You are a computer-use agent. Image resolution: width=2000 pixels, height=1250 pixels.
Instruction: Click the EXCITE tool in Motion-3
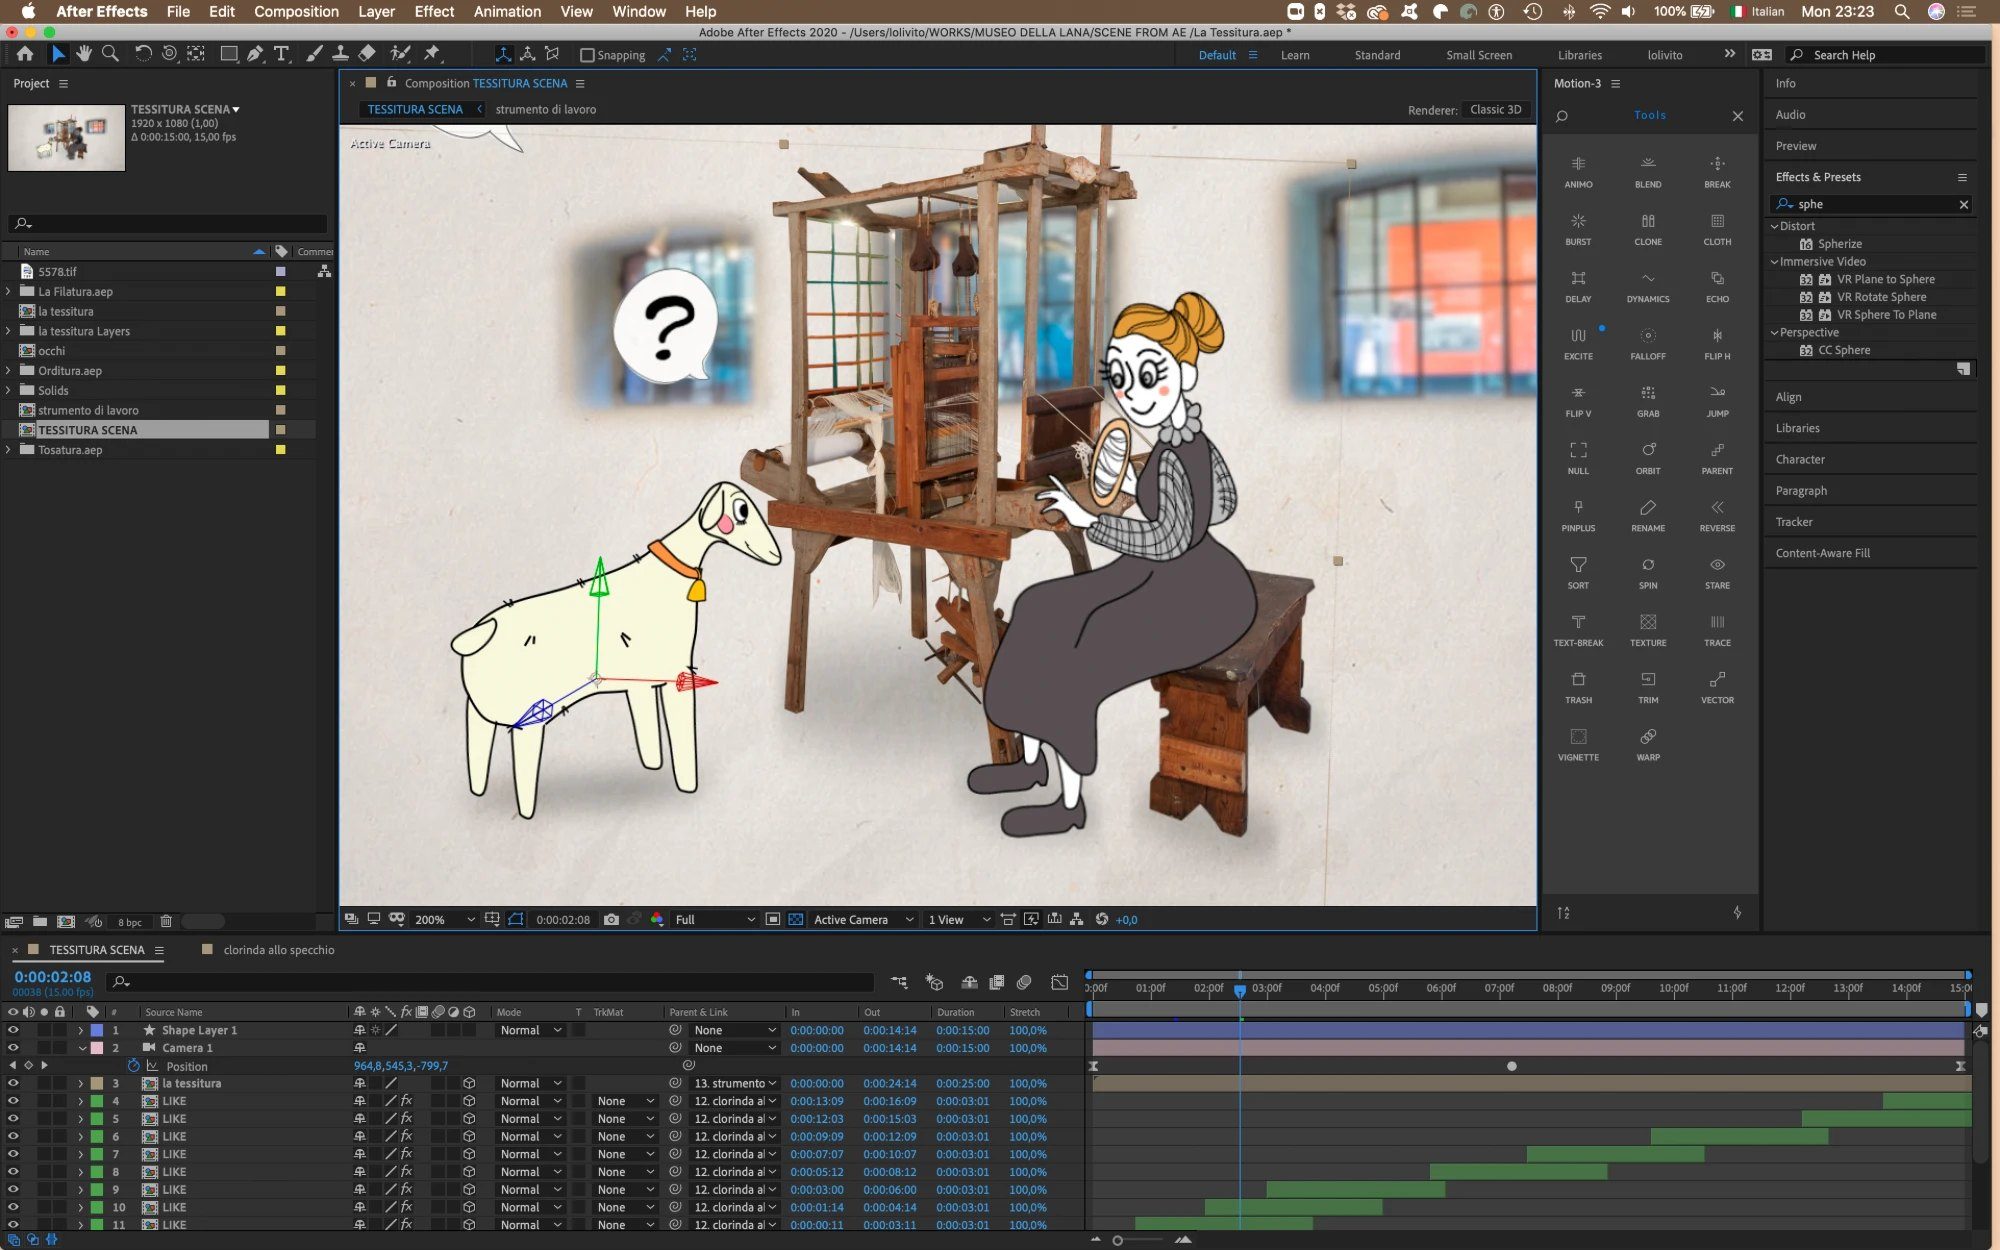coord(1578,343)
